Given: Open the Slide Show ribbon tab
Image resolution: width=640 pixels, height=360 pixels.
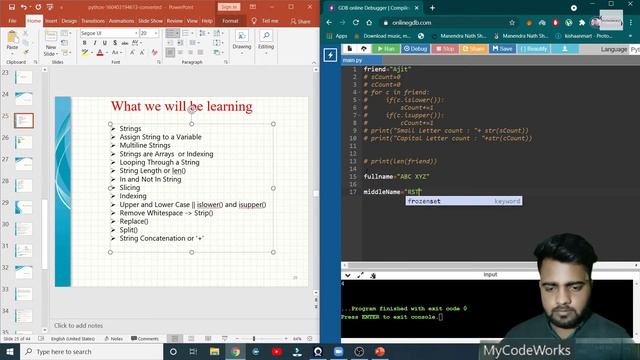Looking at the screenshot, I should point(150,21).
